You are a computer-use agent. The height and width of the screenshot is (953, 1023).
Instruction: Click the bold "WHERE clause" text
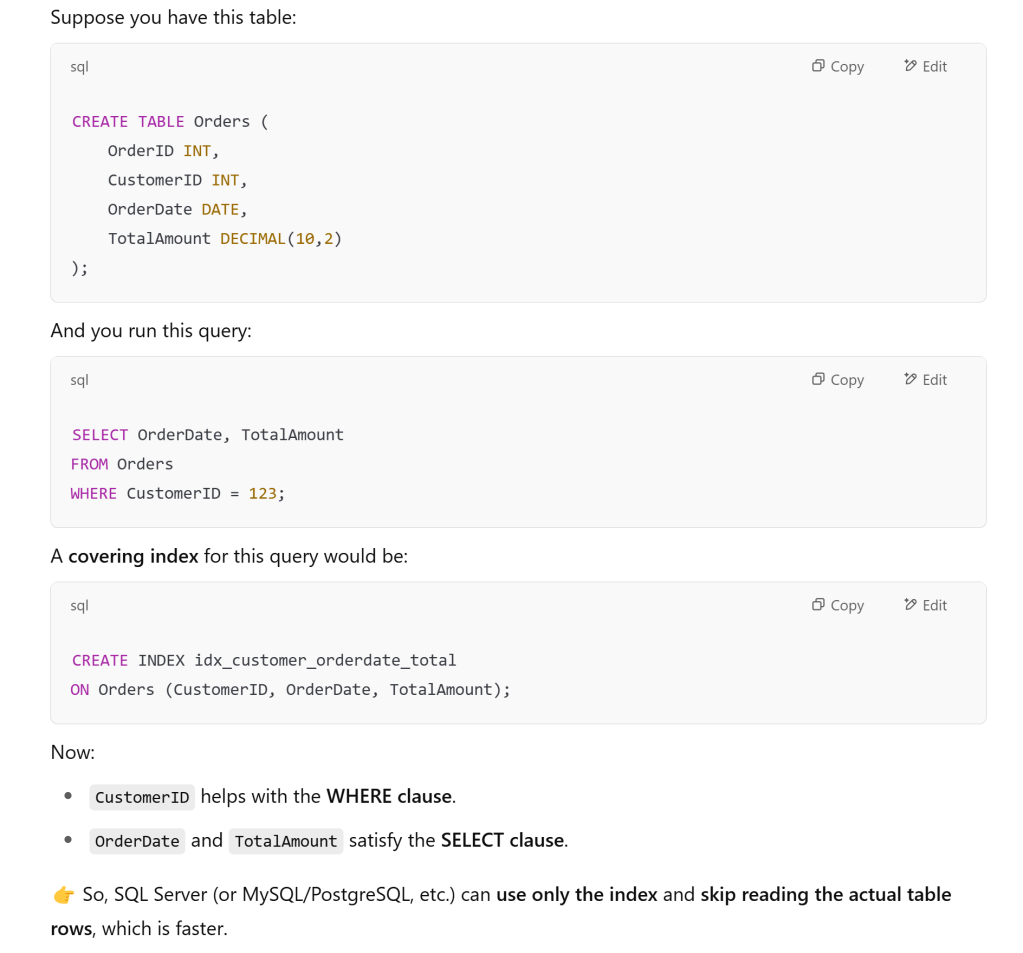pos(390,797)
